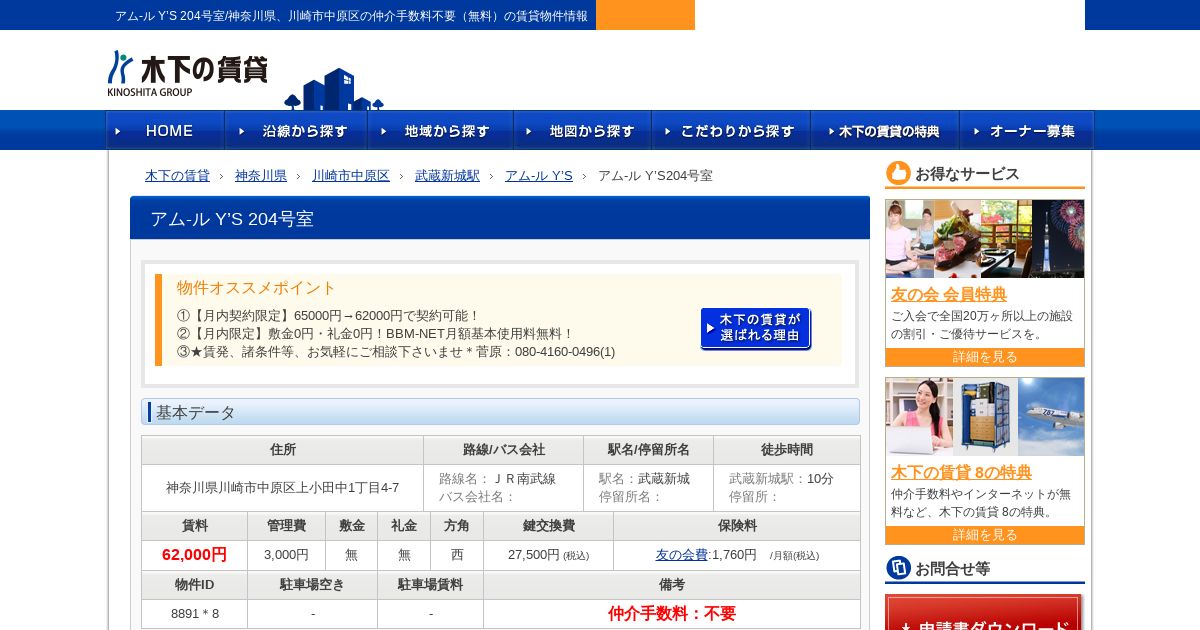Click the 路線名：ＪＲ南武線 text
This screenshot has width=1200, height=630.
(x=497, y=479)
